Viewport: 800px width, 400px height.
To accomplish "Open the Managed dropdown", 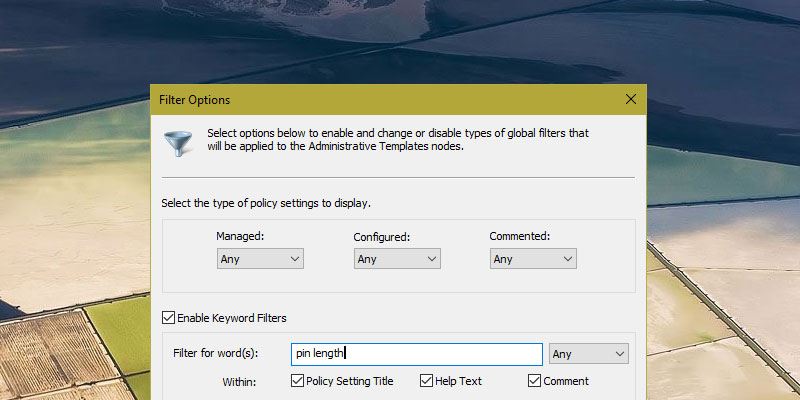I will tap(259, 259).
